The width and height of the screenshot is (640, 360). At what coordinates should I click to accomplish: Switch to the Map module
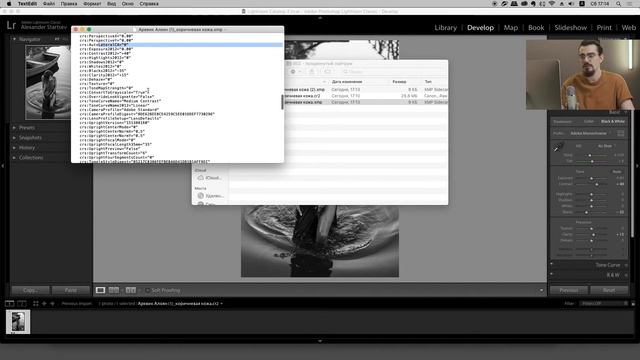[x=511, y=27]
